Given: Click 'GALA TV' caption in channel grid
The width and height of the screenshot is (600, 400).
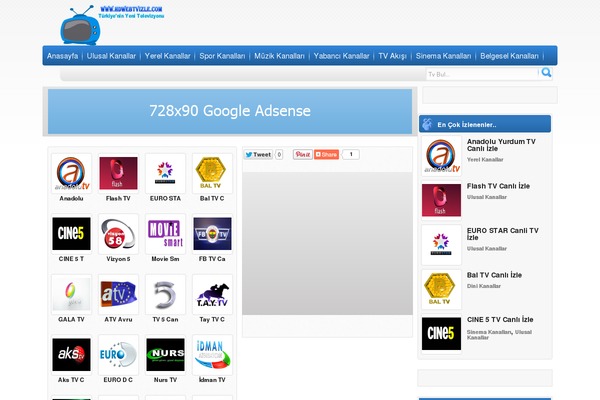Looking at the screenshot, I should [x=71, y=319].
